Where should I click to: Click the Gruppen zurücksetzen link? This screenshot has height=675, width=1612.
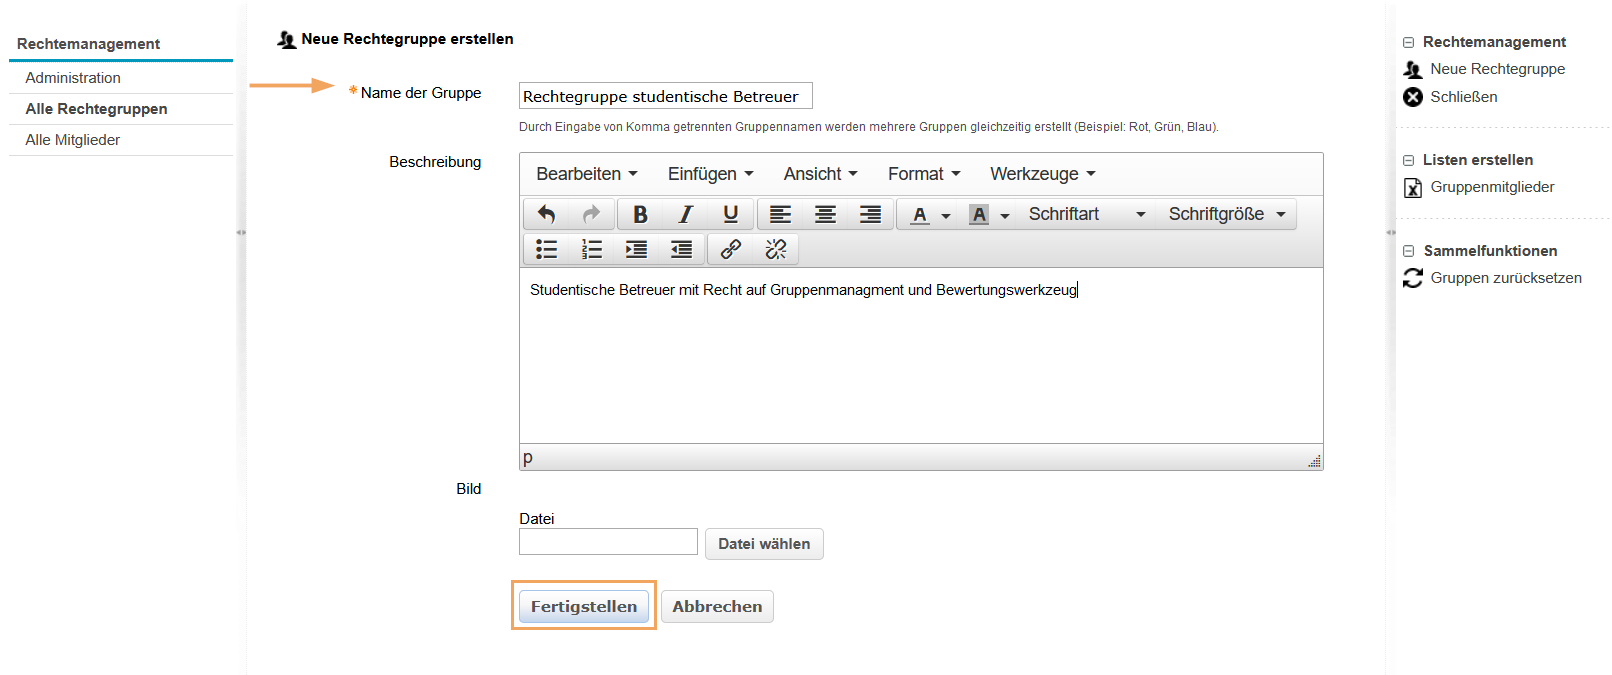pos(1506,278)
